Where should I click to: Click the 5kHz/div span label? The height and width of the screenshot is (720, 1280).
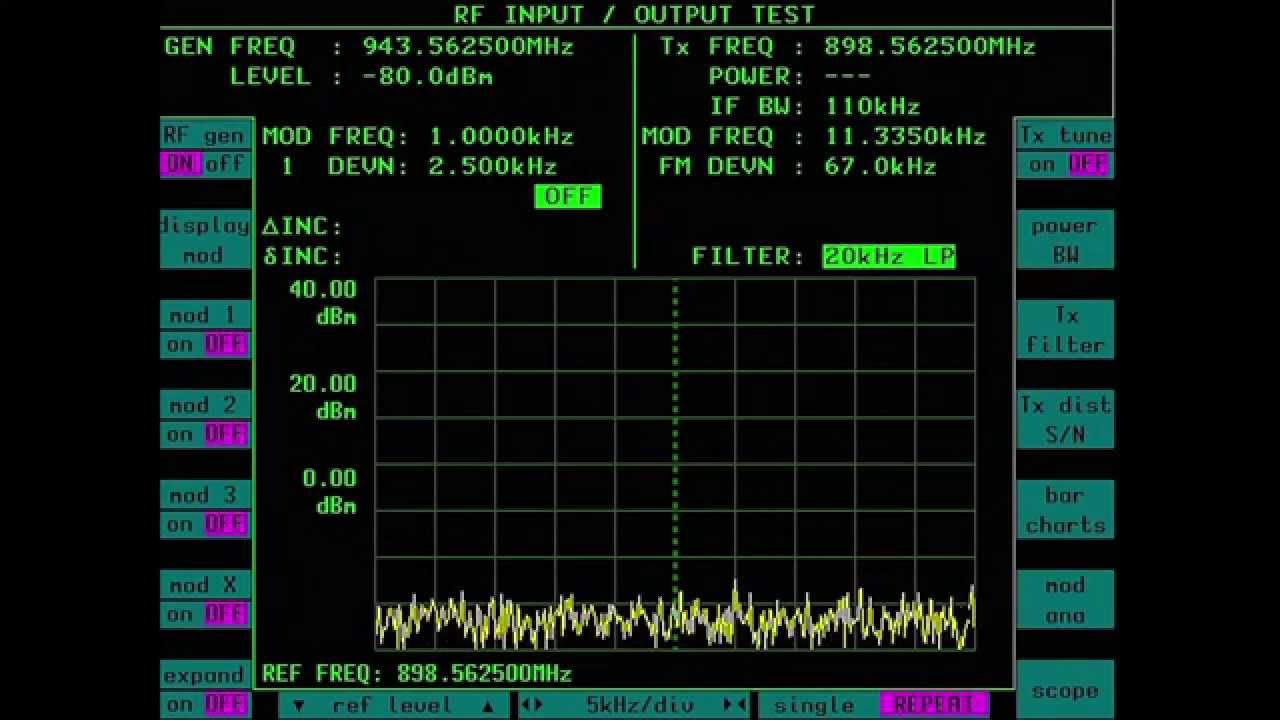[x=640, y=705]
